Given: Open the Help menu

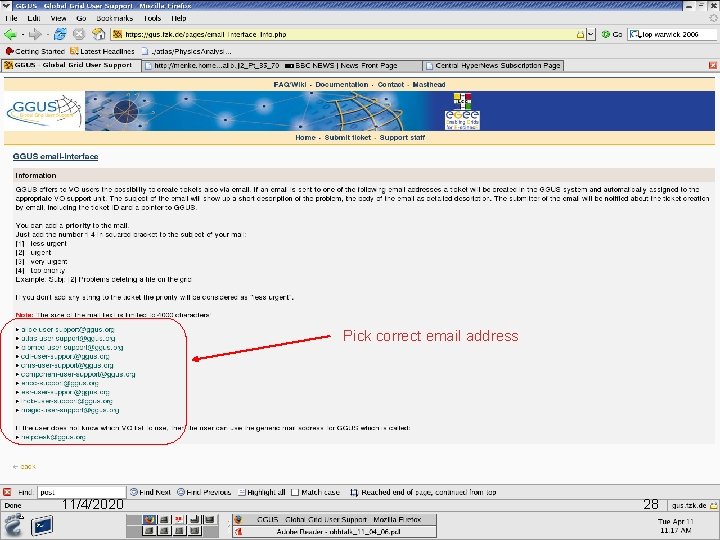Looking at the screenshot, I should click(x=179, y=18).
